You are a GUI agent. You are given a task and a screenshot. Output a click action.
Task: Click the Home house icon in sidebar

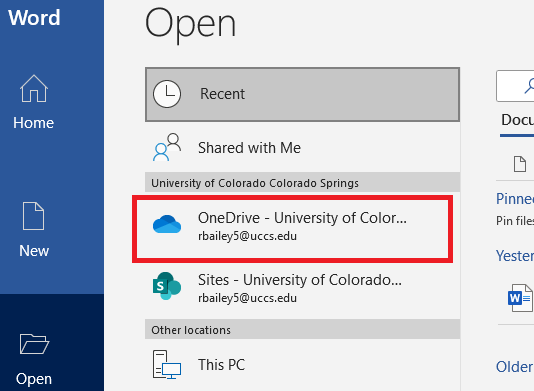coord(34,89)
